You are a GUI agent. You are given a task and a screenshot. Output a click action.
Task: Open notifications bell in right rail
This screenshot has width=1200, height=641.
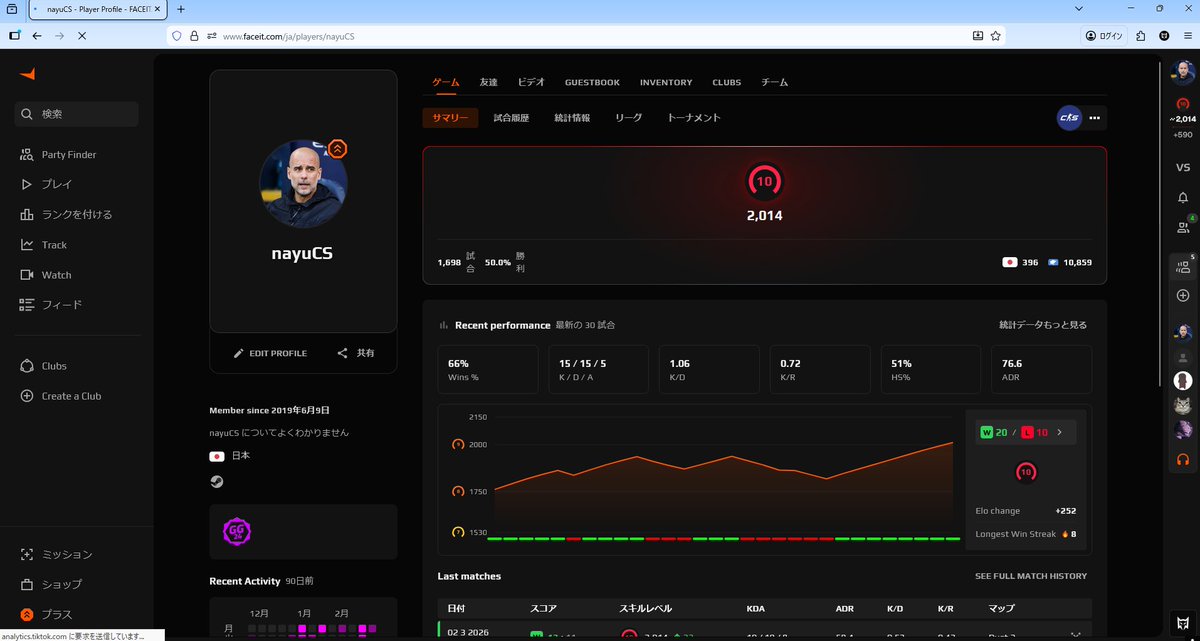[x=1183, y=197]
